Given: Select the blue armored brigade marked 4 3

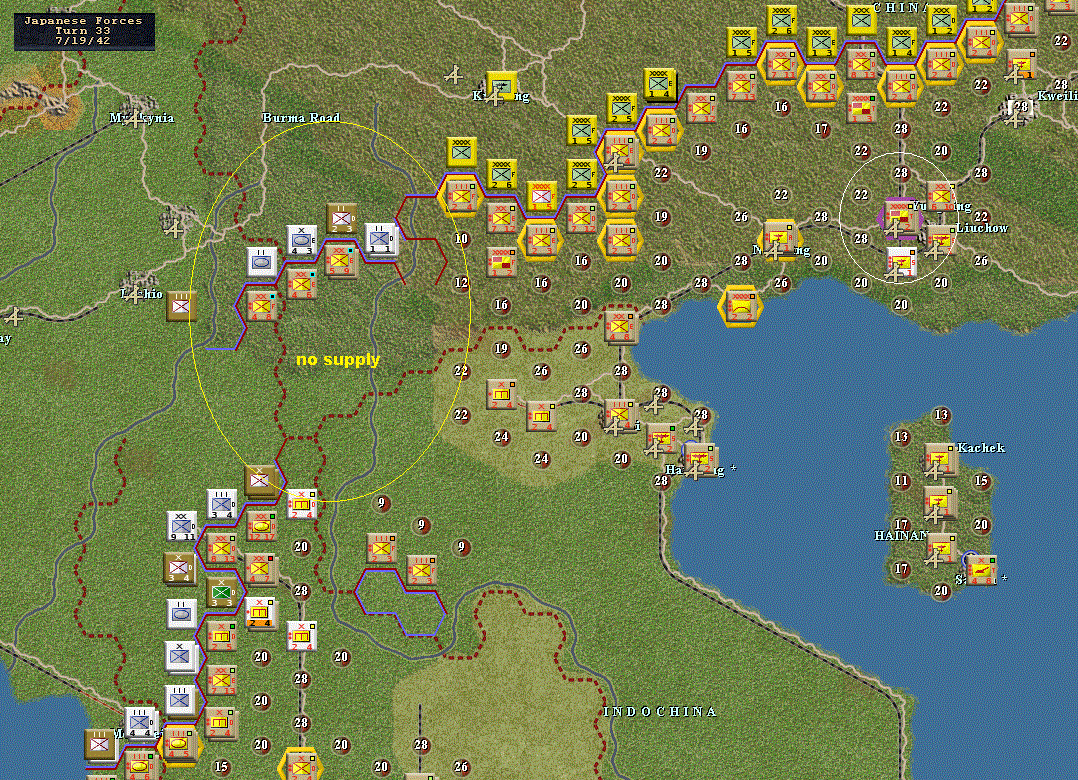Looking at the screenshot, I should [301, 240].
